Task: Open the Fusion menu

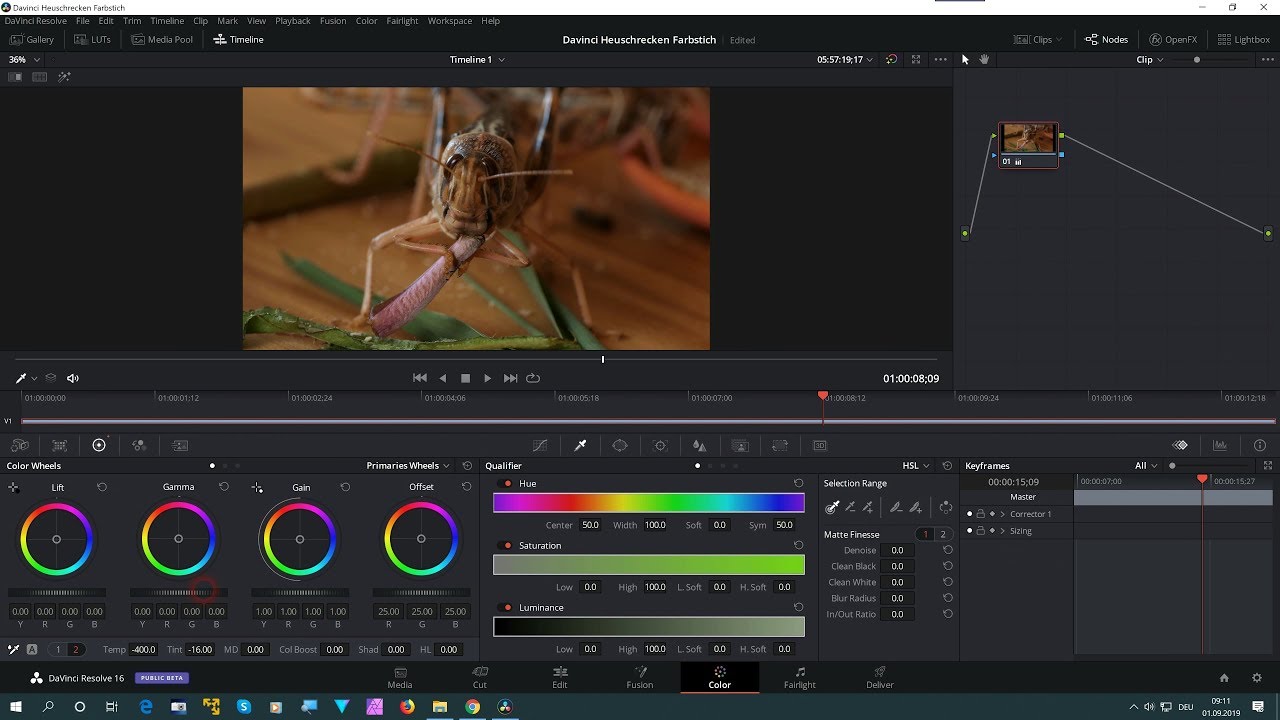Action: coord(333,21)
